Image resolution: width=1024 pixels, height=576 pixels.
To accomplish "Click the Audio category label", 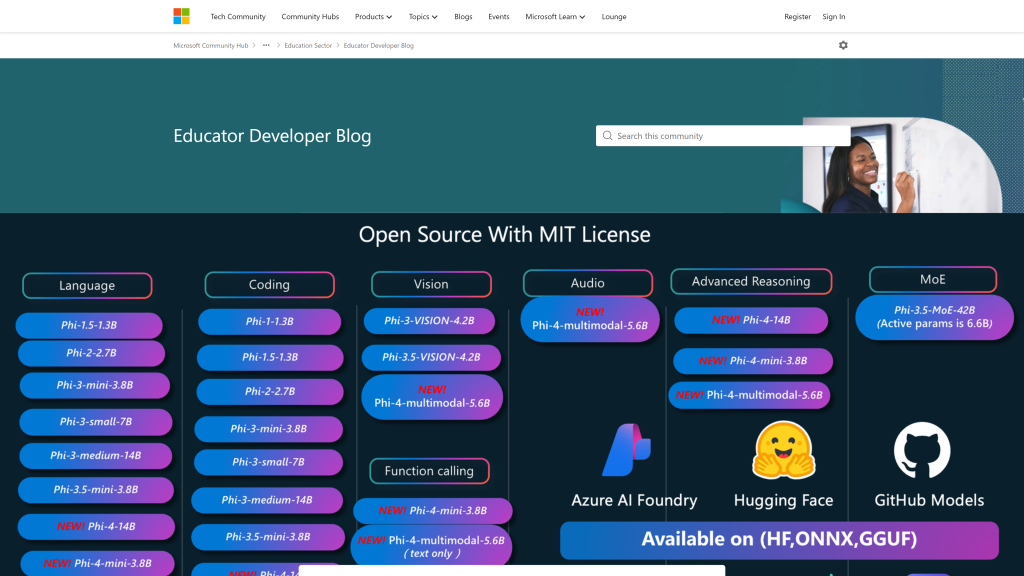I will pyautogui.click(x=588, y=283).
